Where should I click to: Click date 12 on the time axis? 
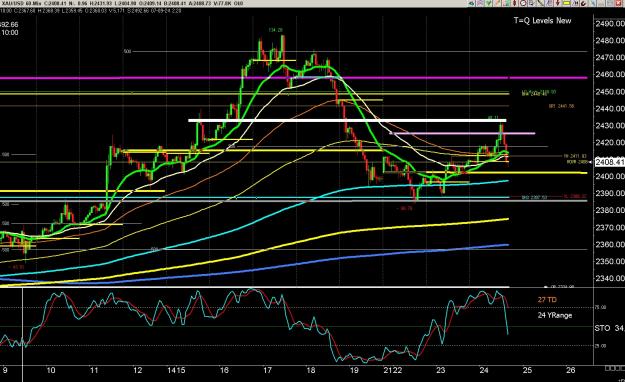(138, 370)
